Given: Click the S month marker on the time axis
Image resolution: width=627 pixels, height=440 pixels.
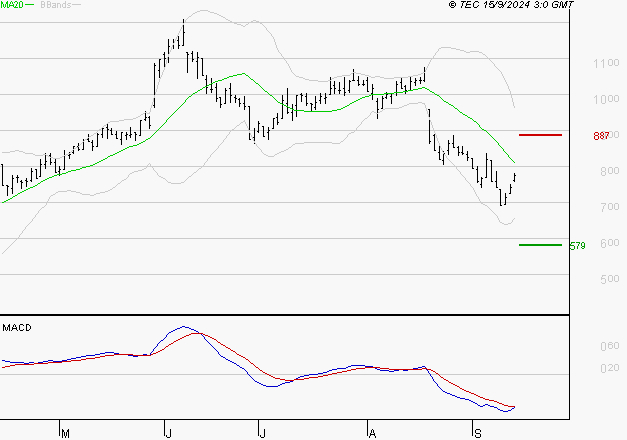Looking at the screenshot, I should [477, 433].
